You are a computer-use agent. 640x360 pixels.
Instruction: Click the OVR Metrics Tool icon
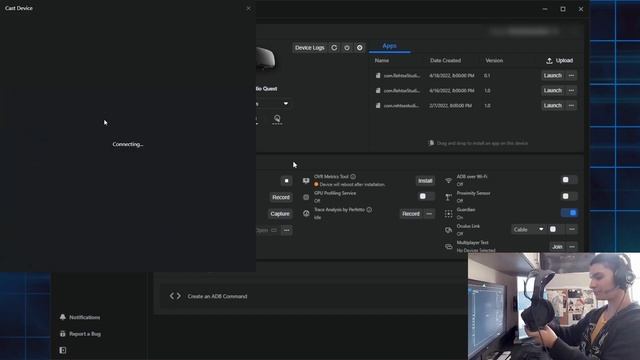(x=306, y=181)
